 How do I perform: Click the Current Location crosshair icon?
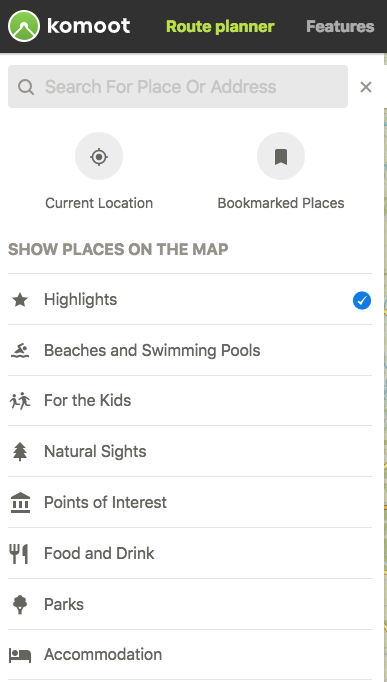99,156
